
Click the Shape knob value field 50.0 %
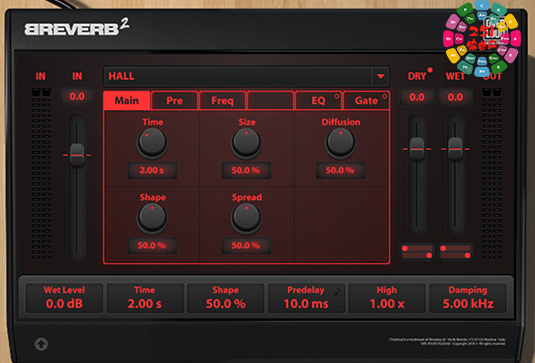coord(152,245)
